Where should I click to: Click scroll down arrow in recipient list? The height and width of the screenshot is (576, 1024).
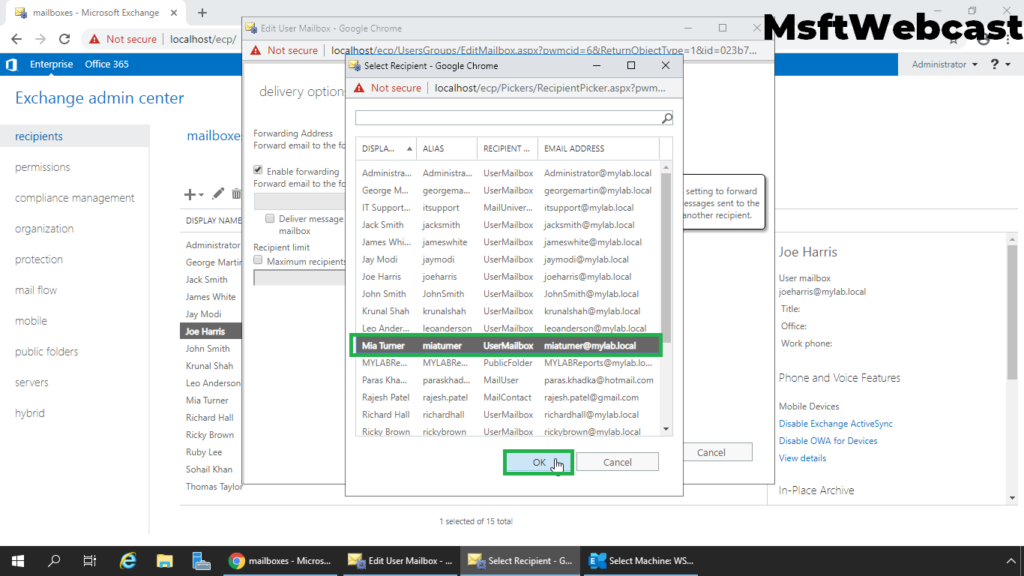(x=665, y=429)
